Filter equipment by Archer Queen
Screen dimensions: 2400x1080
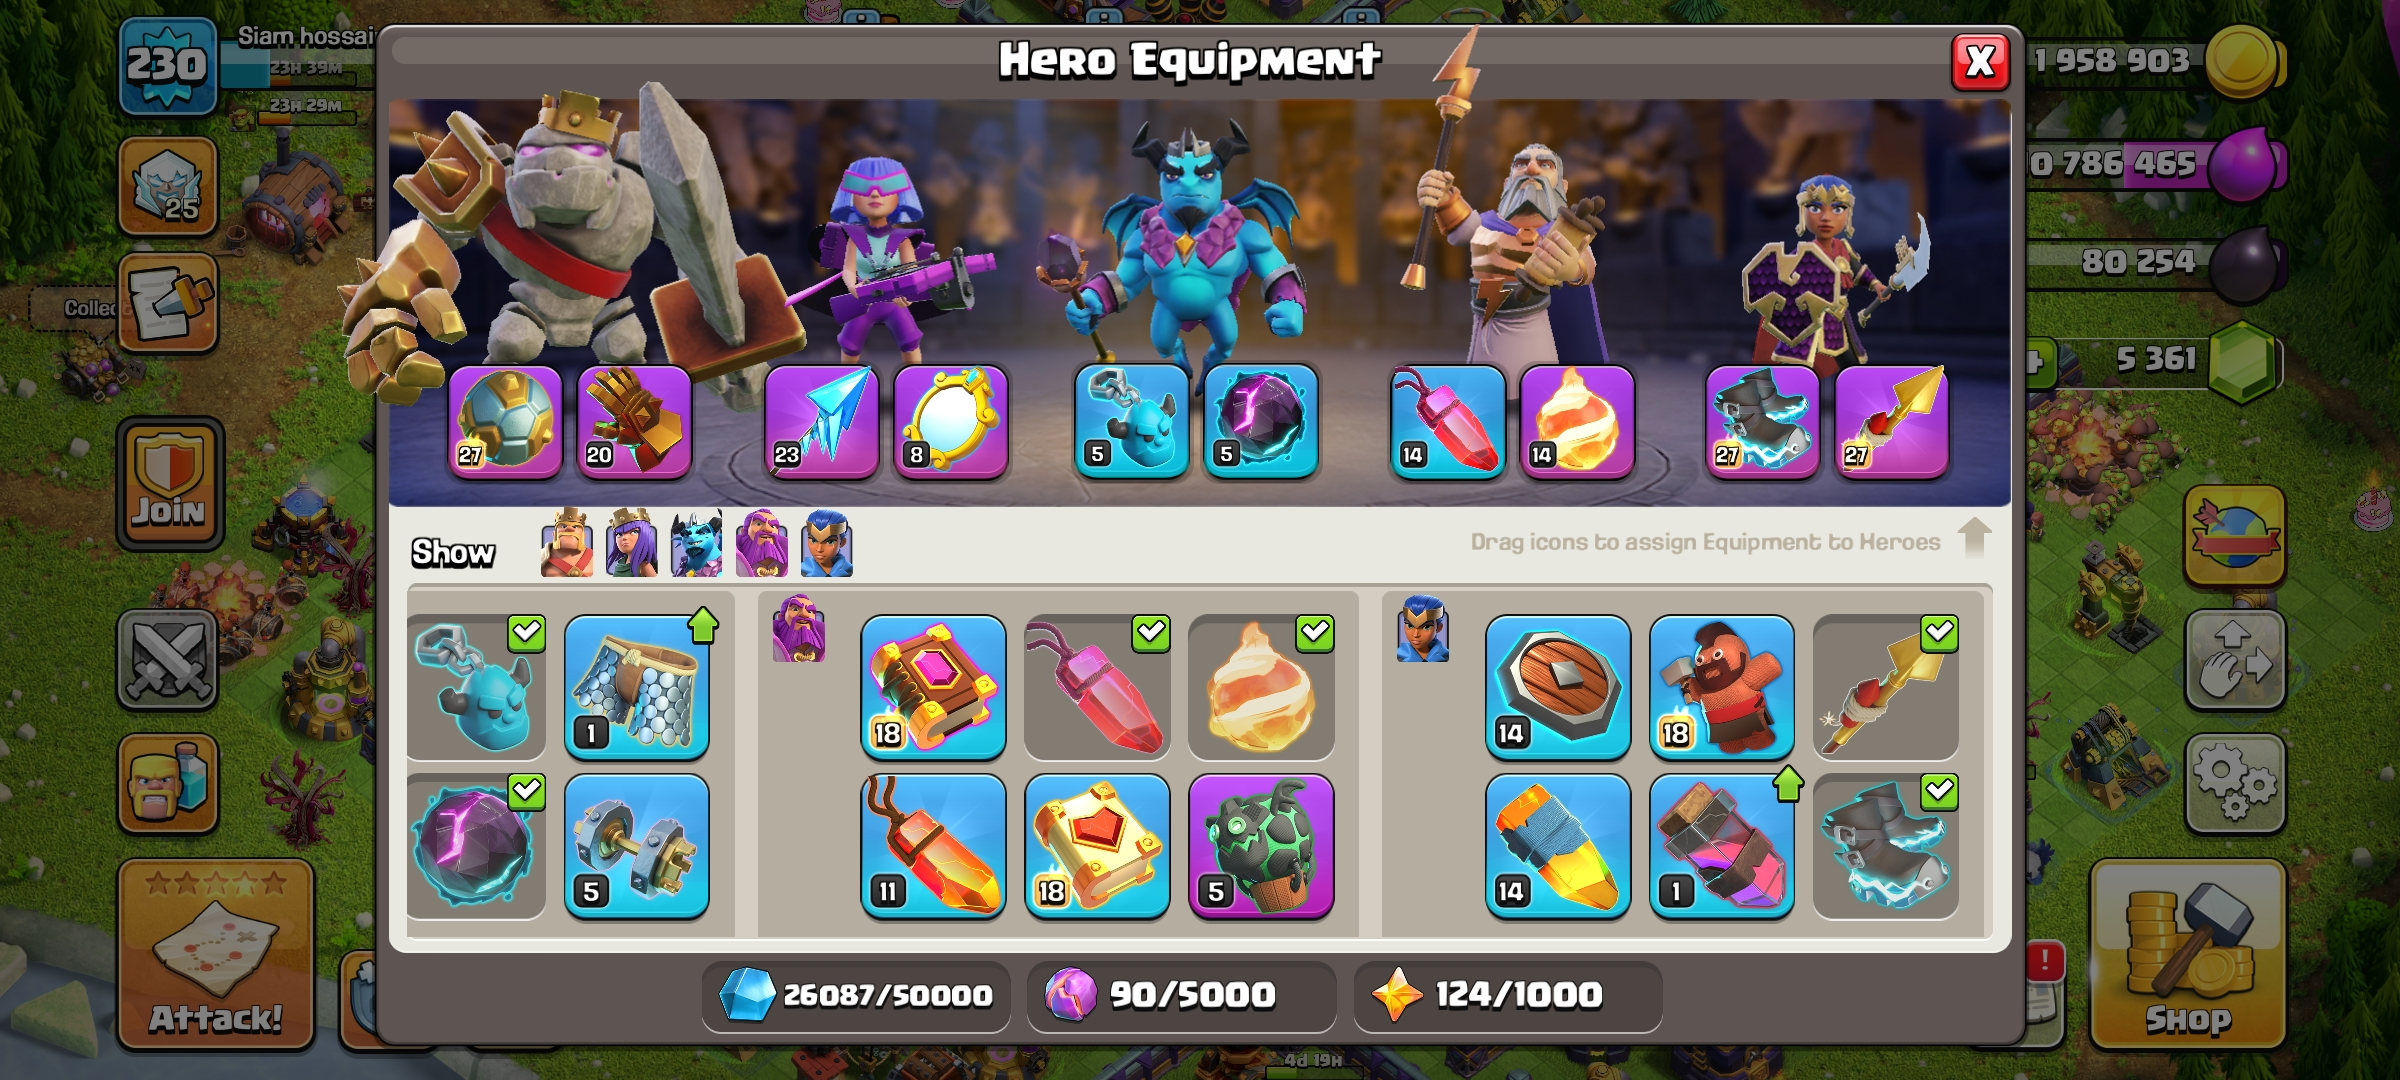pos(631,543)
